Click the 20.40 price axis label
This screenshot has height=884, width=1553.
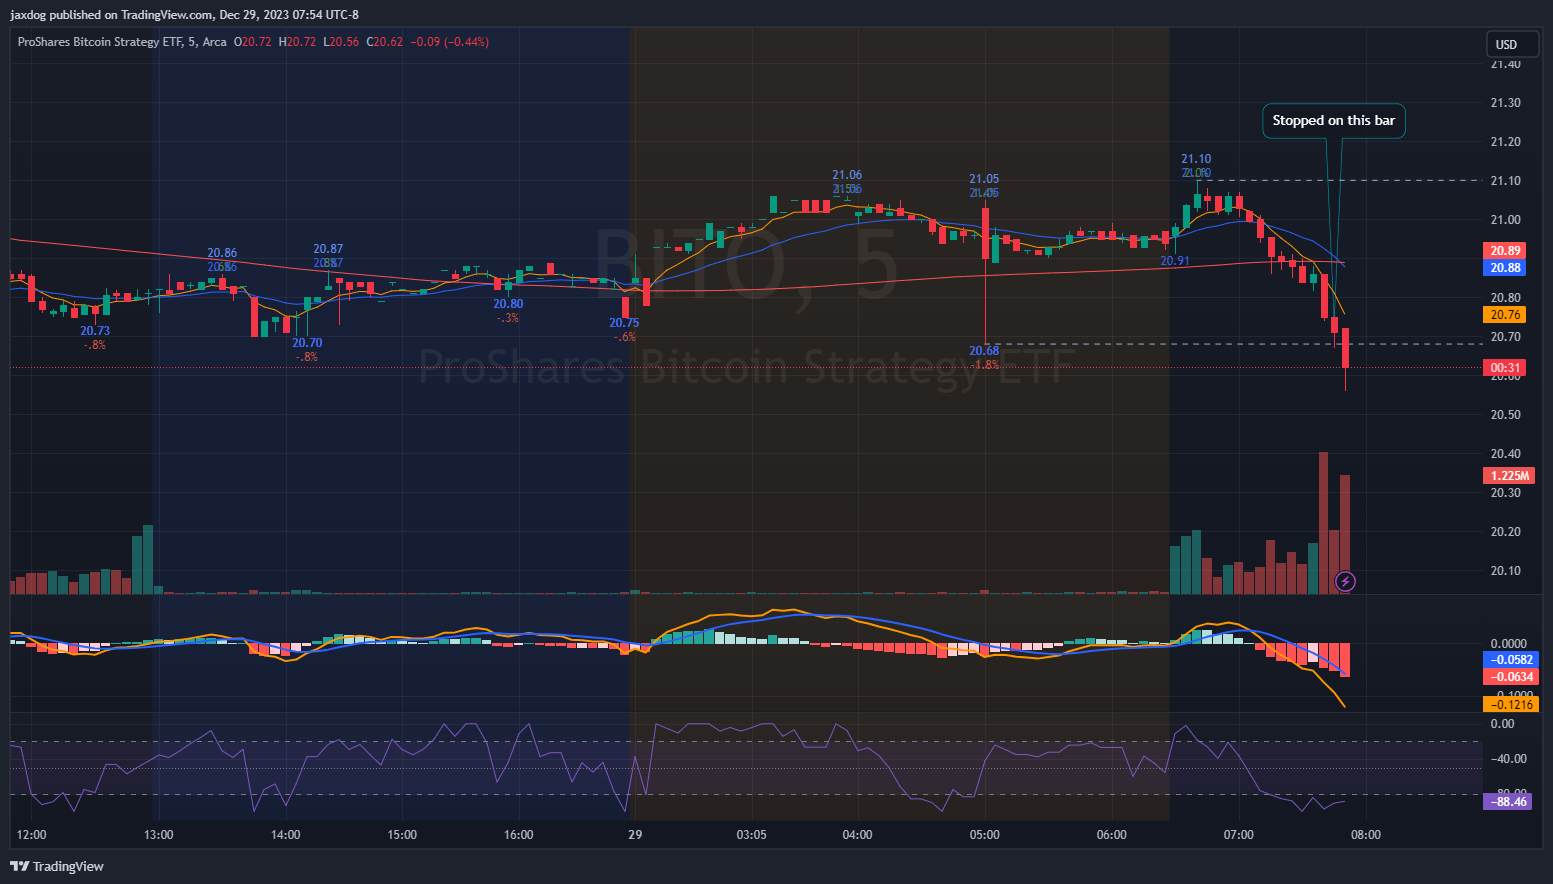(1505, 454)
